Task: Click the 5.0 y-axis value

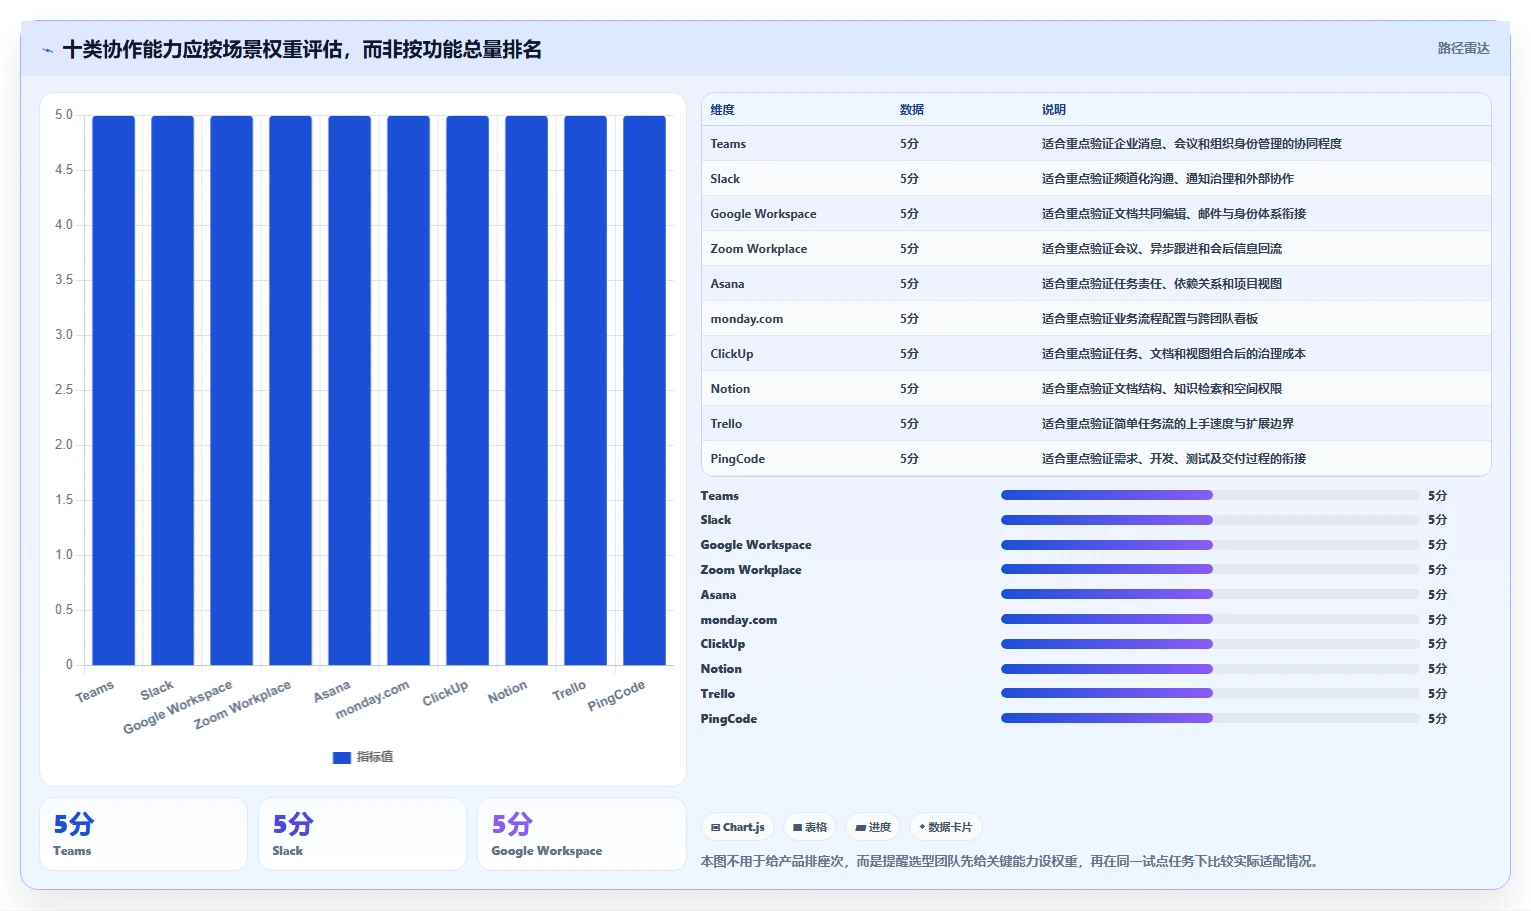Action: [64, 115]
